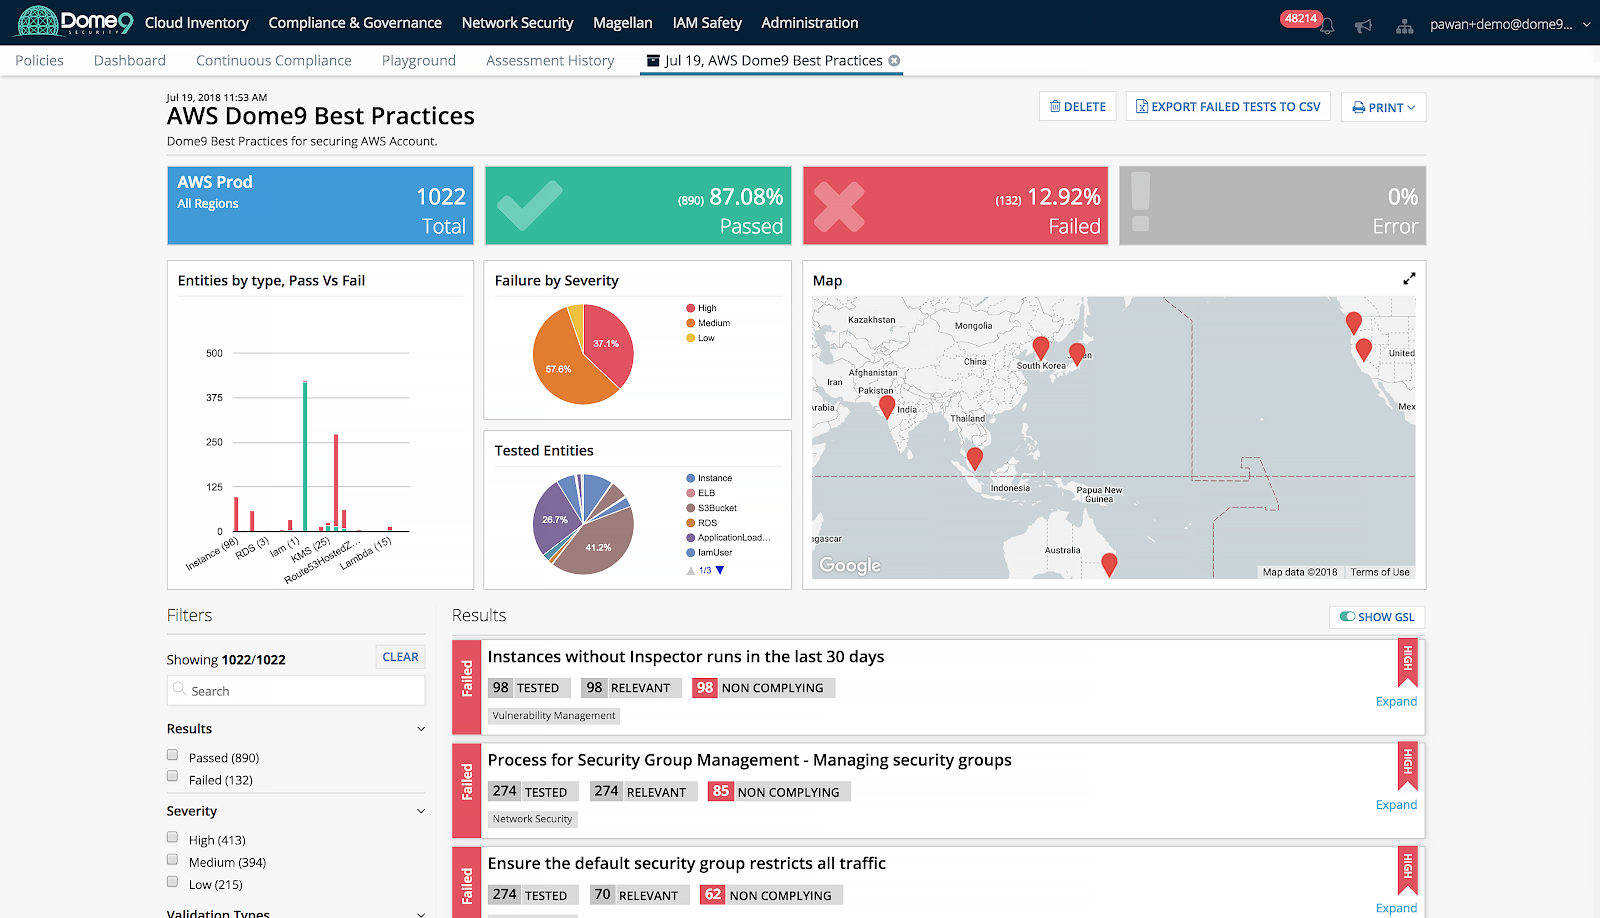Switch to Policies tab
The image size is (1600, 918).
point(39,60)
